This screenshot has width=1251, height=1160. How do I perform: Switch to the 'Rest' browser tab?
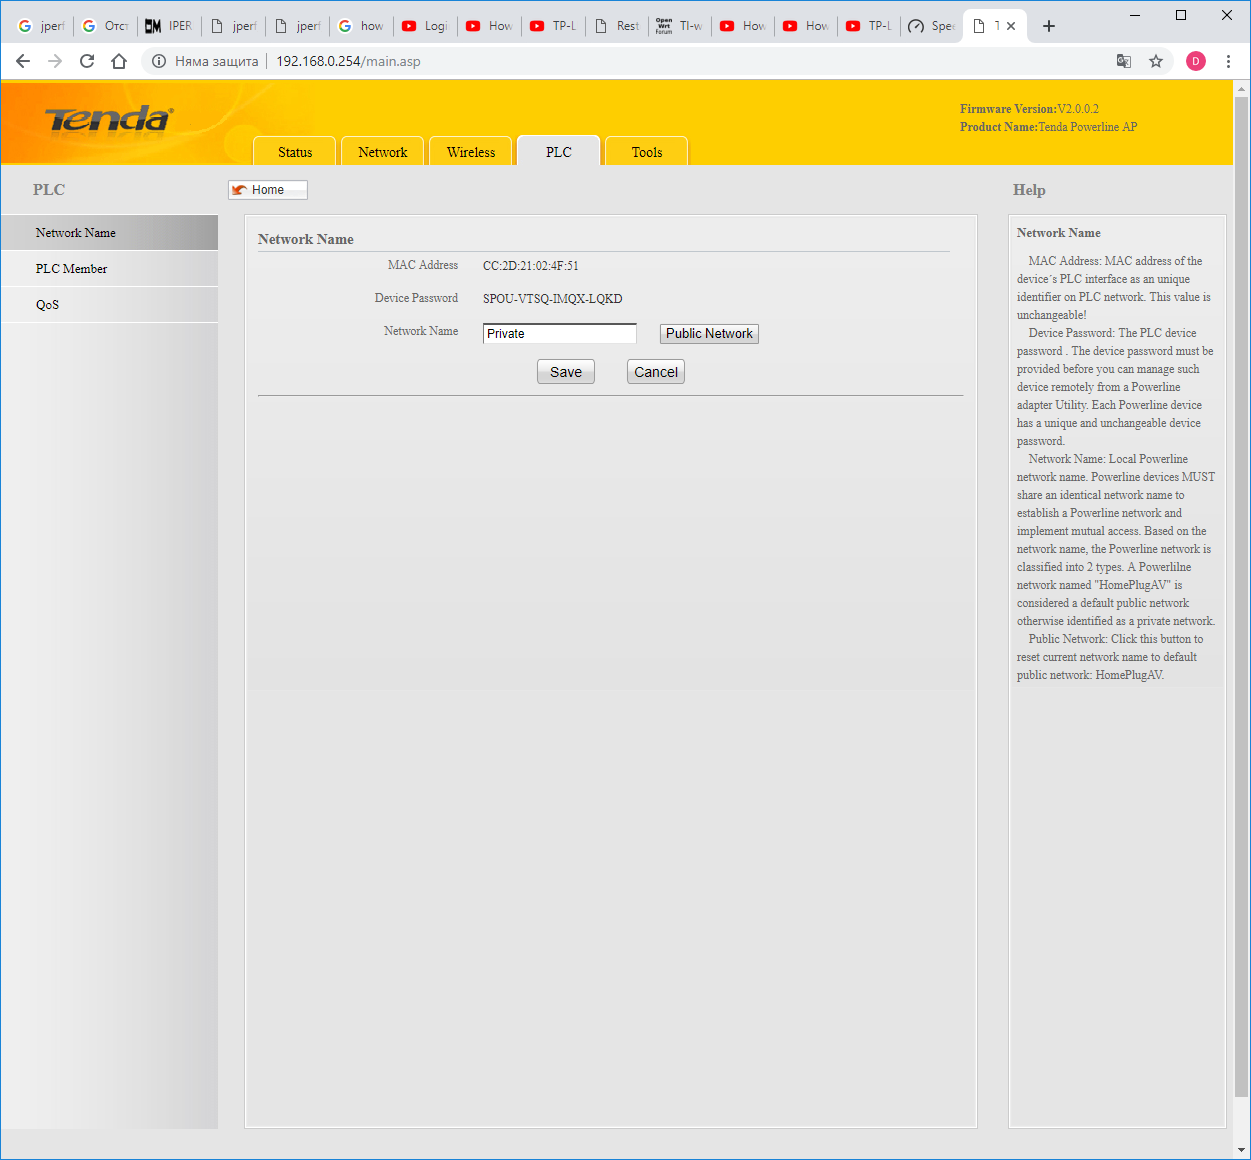pyautogui.click(x=617, y=26)
